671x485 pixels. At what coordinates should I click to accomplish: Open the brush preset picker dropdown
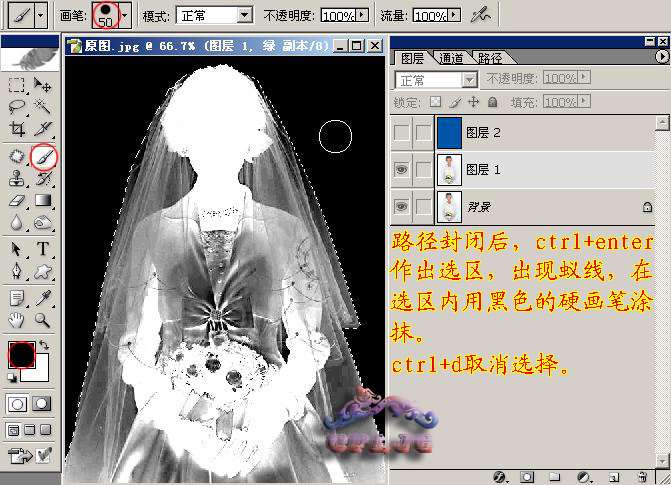[x=124, y=16]
